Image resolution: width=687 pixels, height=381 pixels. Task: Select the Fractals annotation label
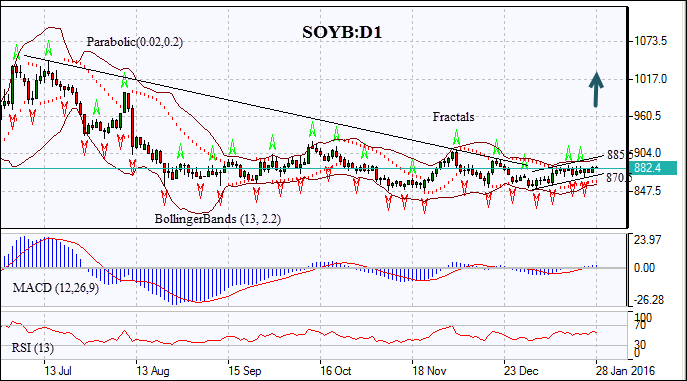[453, 117]
